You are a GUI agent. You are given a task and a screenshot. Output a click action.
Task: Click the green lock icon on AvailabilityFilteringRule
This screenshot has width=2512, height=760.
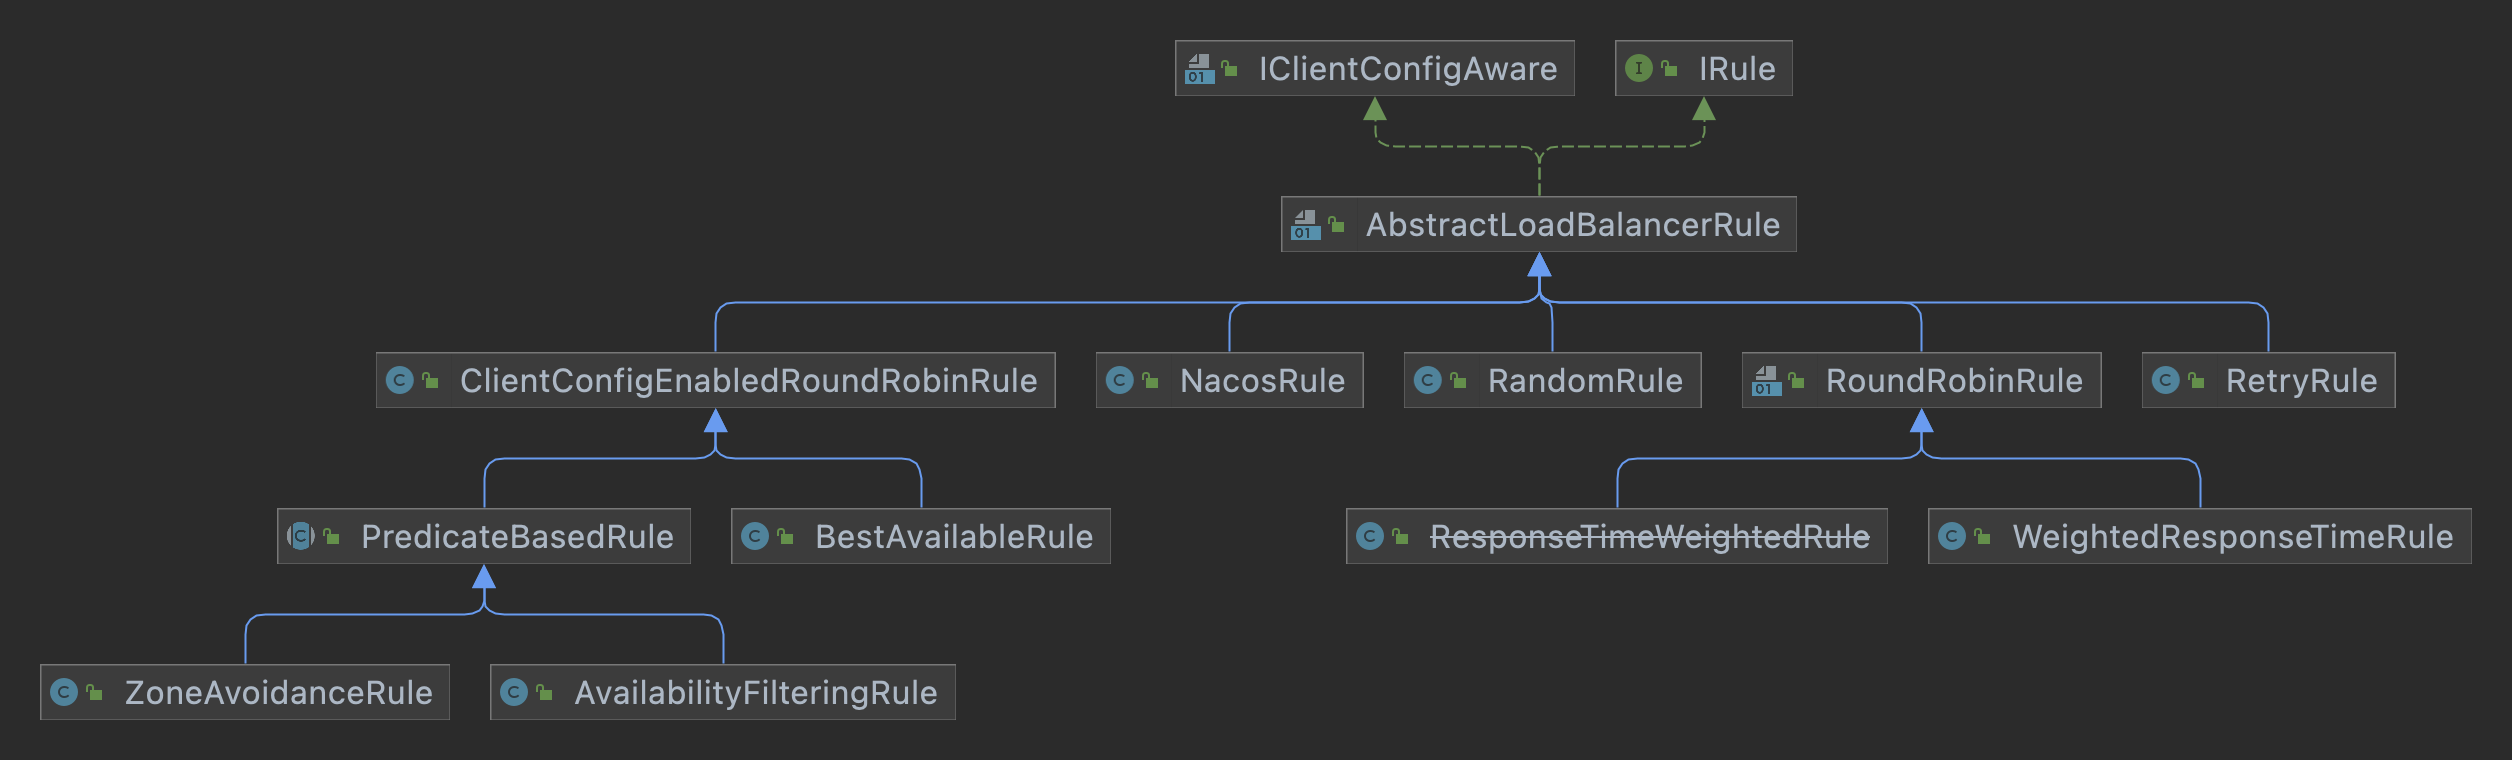544,692
